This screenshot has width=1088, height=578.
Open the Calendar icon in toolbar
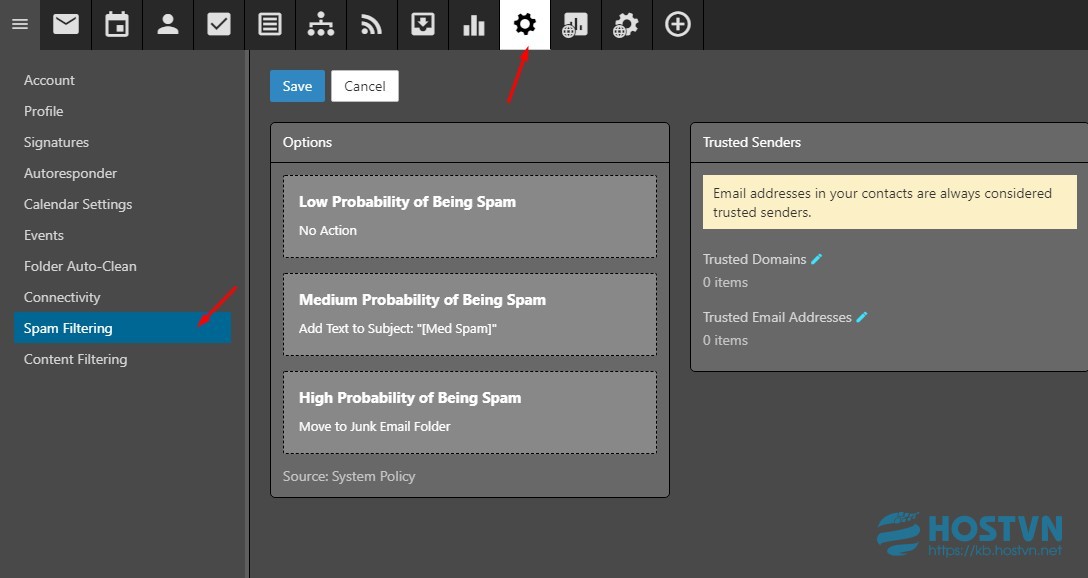click(x=117, y=24)
